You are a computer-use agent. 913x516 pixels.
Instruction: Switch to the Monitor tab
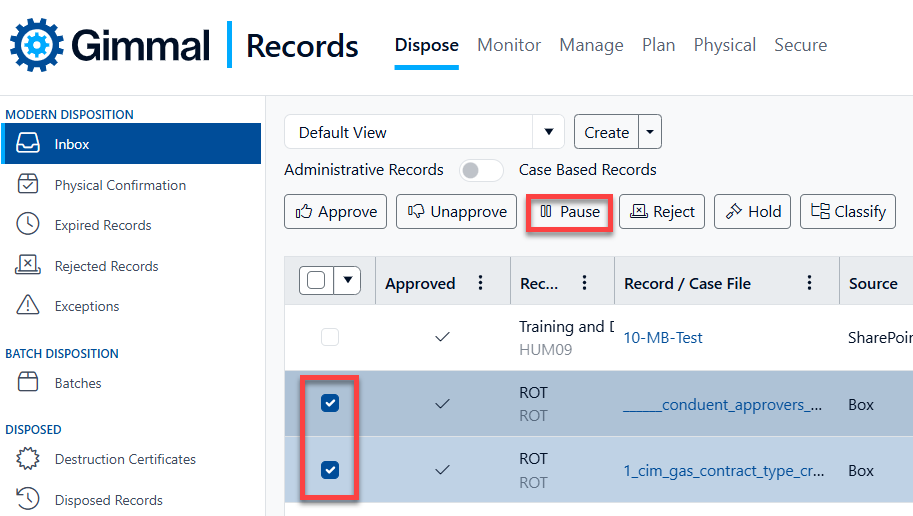point(509,45)
